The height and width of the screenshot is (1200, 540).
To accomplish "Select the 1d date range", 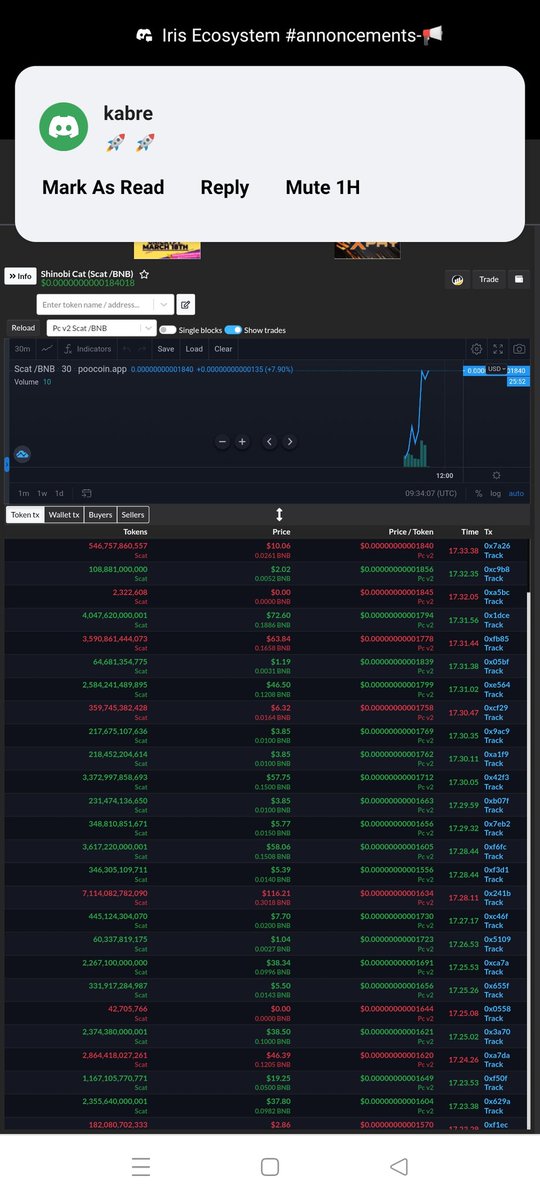I will pos(59,493).
